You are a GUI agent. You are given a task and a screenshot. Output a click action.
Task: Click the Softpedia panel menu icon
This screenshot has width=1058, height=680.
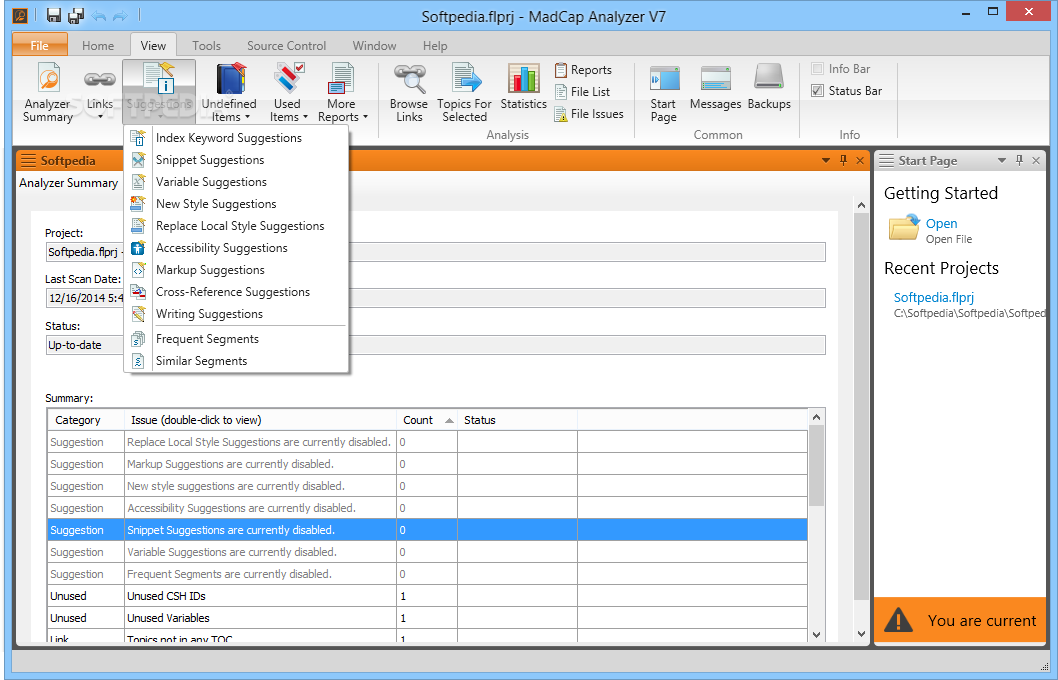pyautogui.click(x=28, y=161)
